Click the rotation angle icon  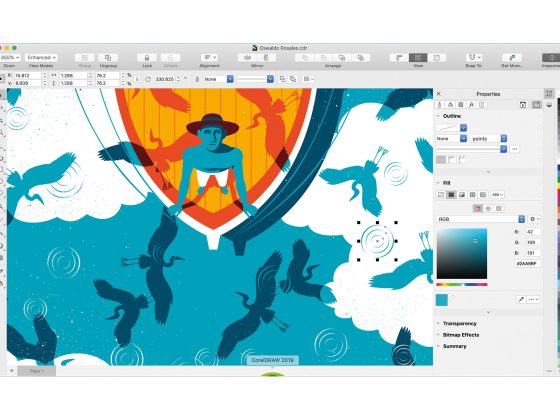[x=148, y=79]
